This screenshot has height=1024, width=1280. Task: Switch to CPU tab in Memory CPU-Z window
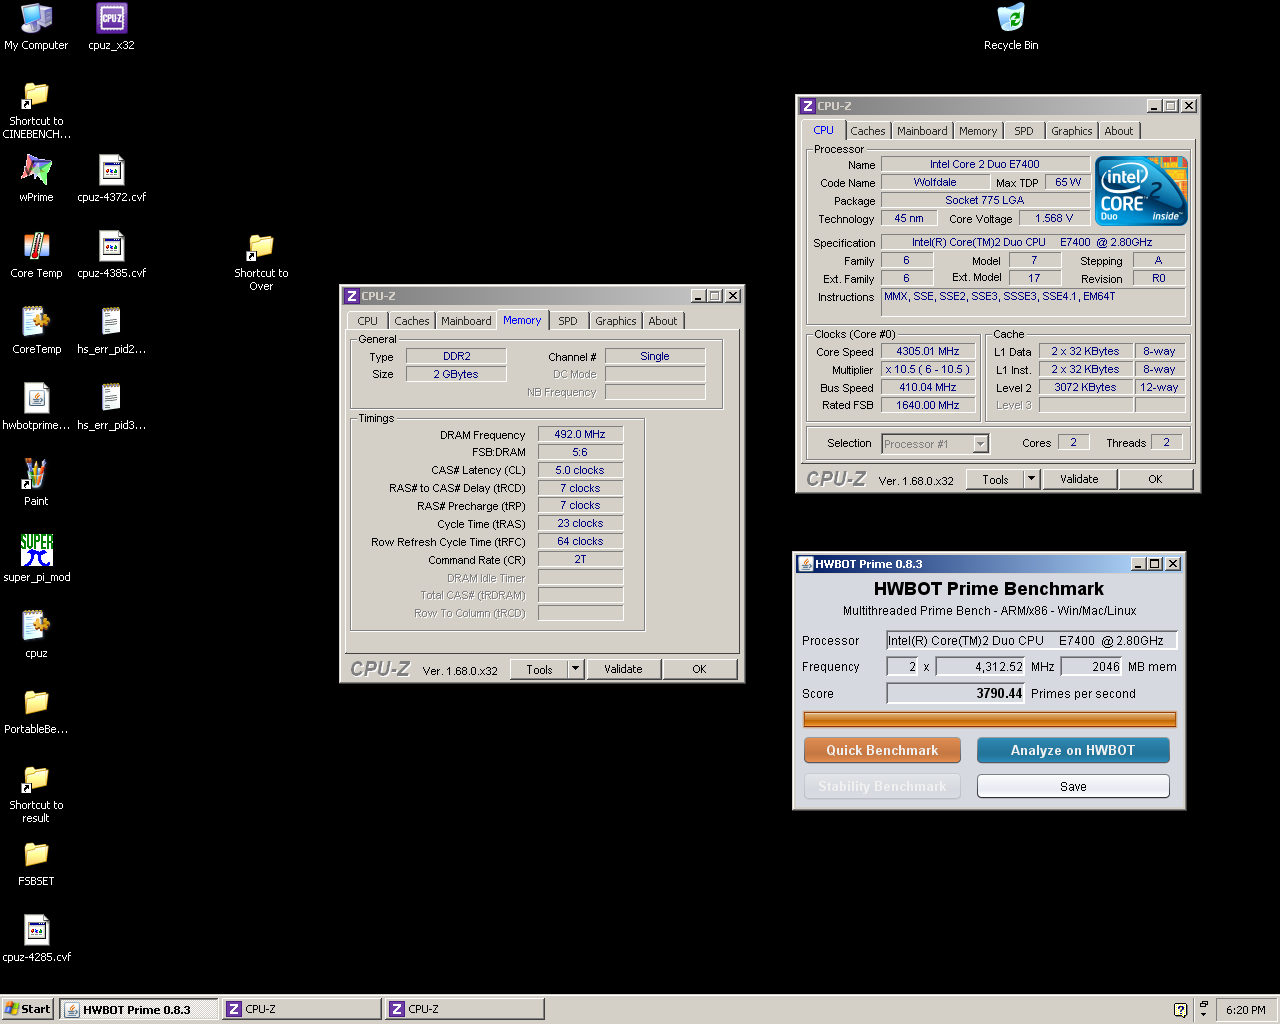(367, 321)
